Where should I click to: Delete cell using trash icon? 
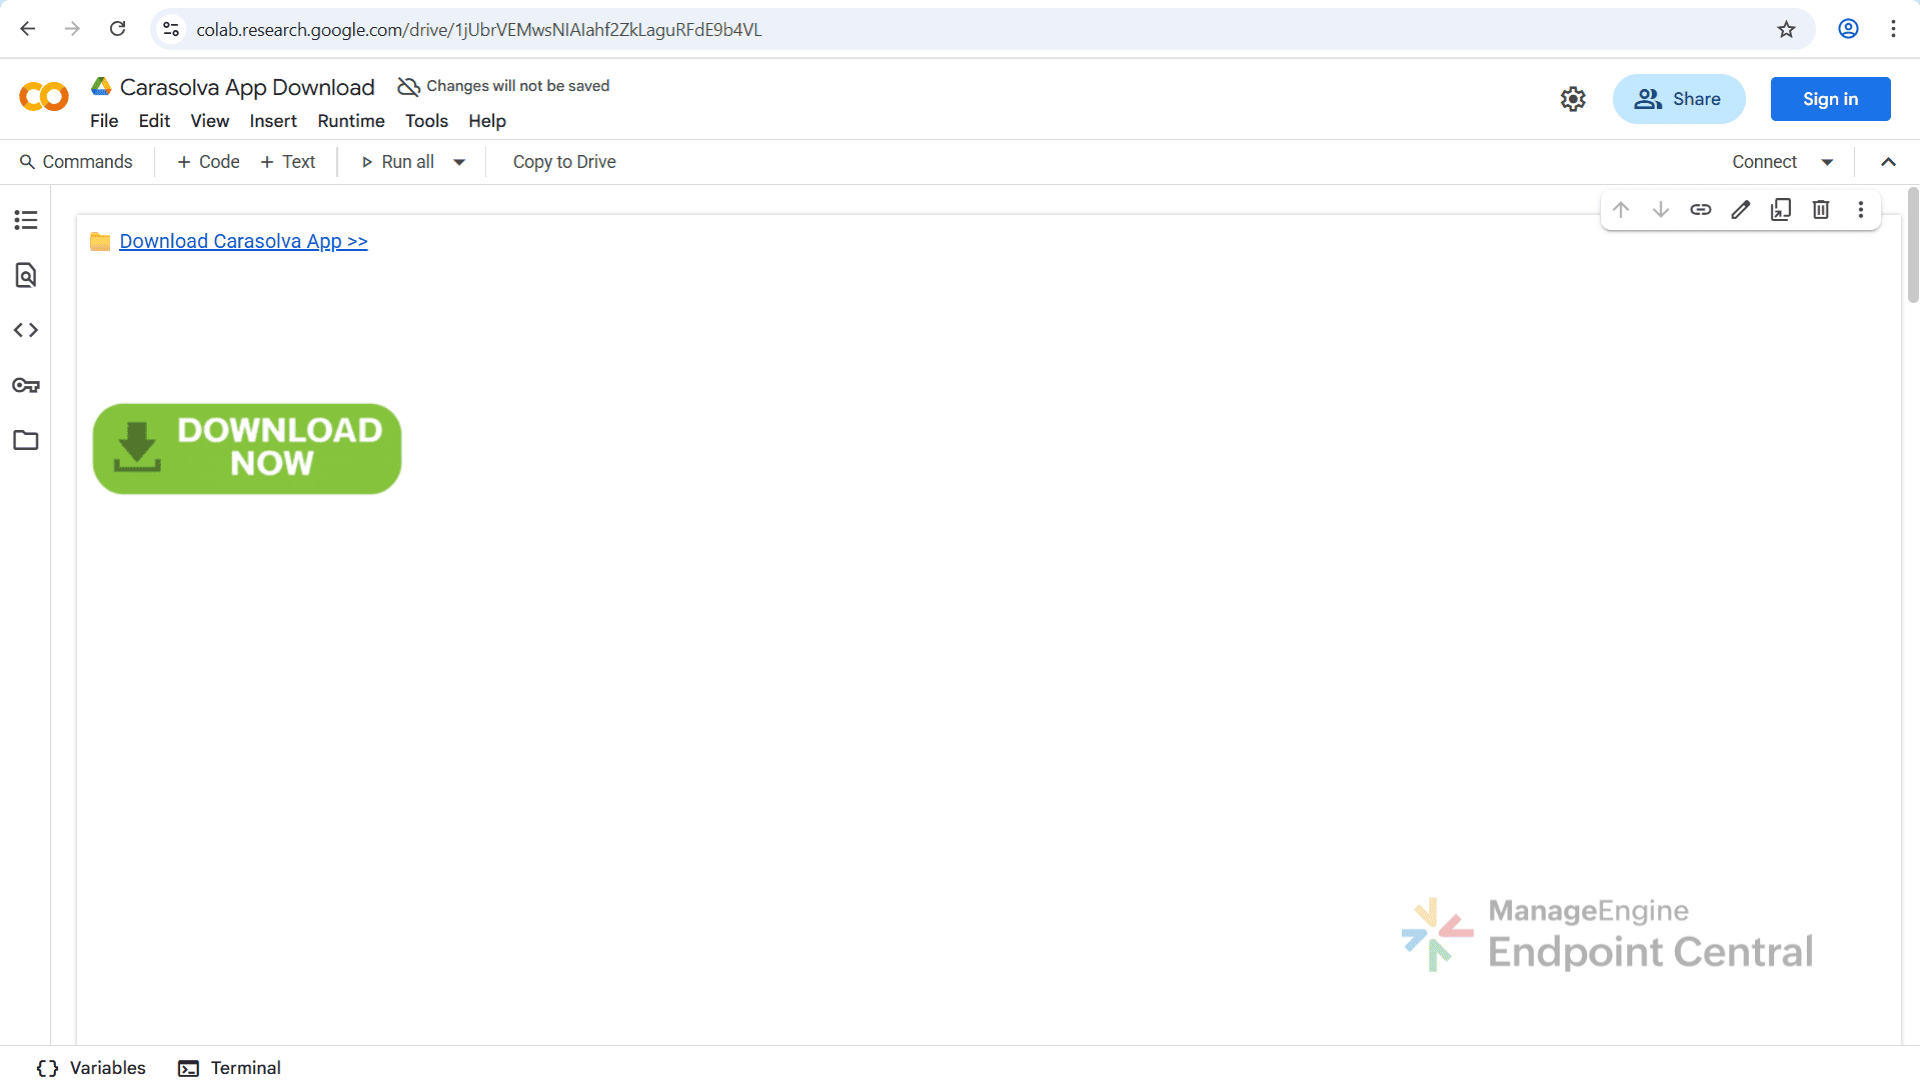pos(1821,210)
